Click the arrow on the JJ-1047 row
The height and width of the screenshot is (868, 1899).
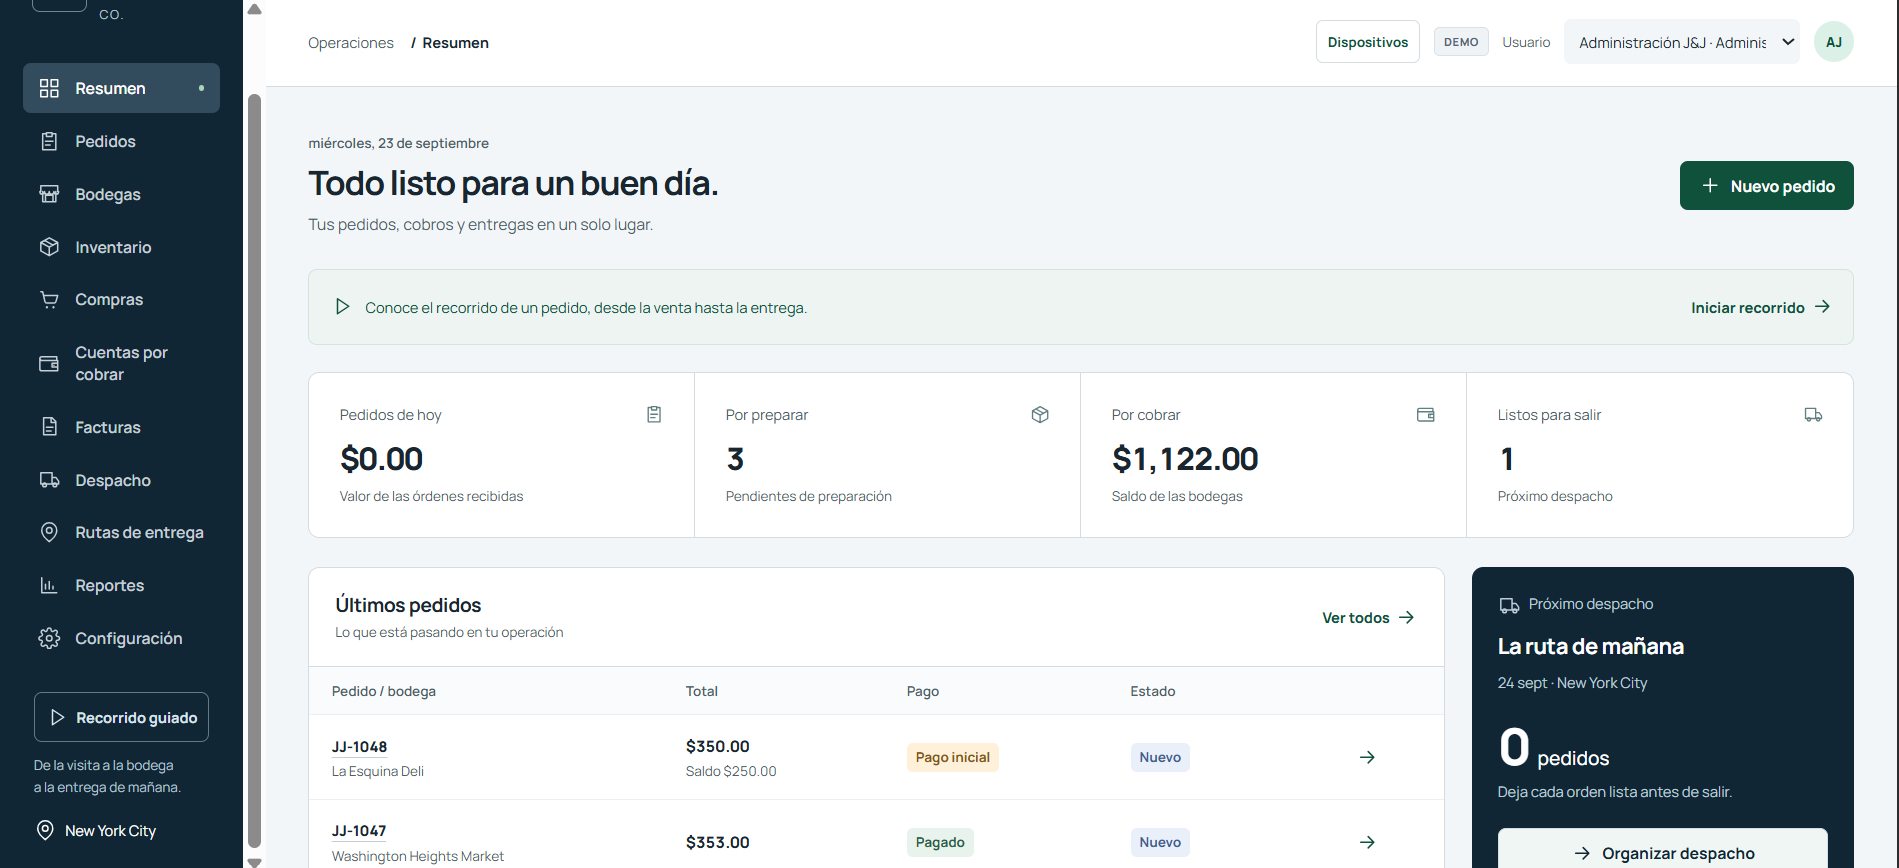[x=1367, y=842]
